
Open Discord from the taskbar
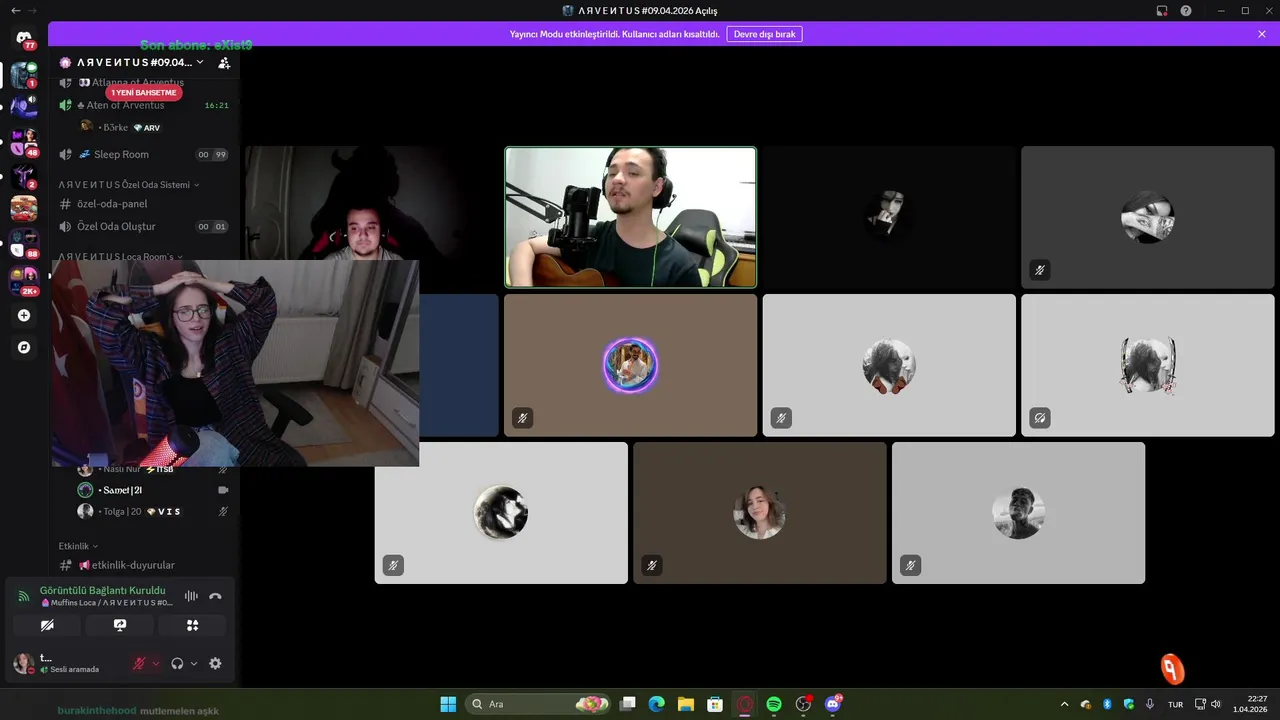point(833,704)
